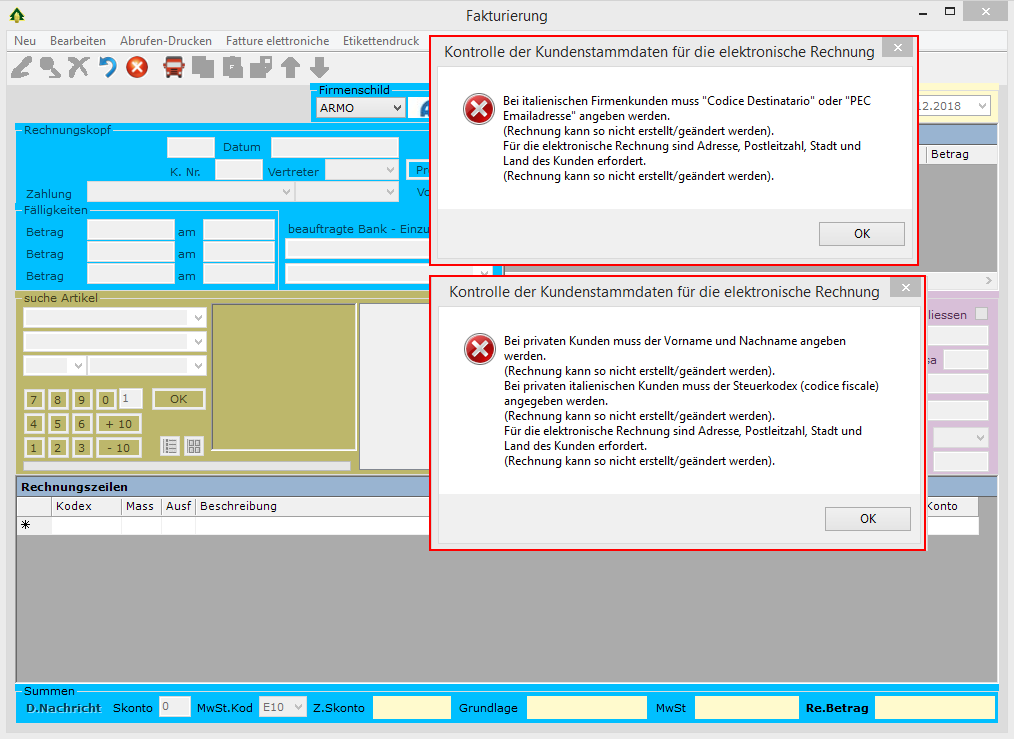Open the Abrufen-Drucken menu
Image resolution: width=1014 pixels, height=739 pixels.
click(x=166, y=41)
